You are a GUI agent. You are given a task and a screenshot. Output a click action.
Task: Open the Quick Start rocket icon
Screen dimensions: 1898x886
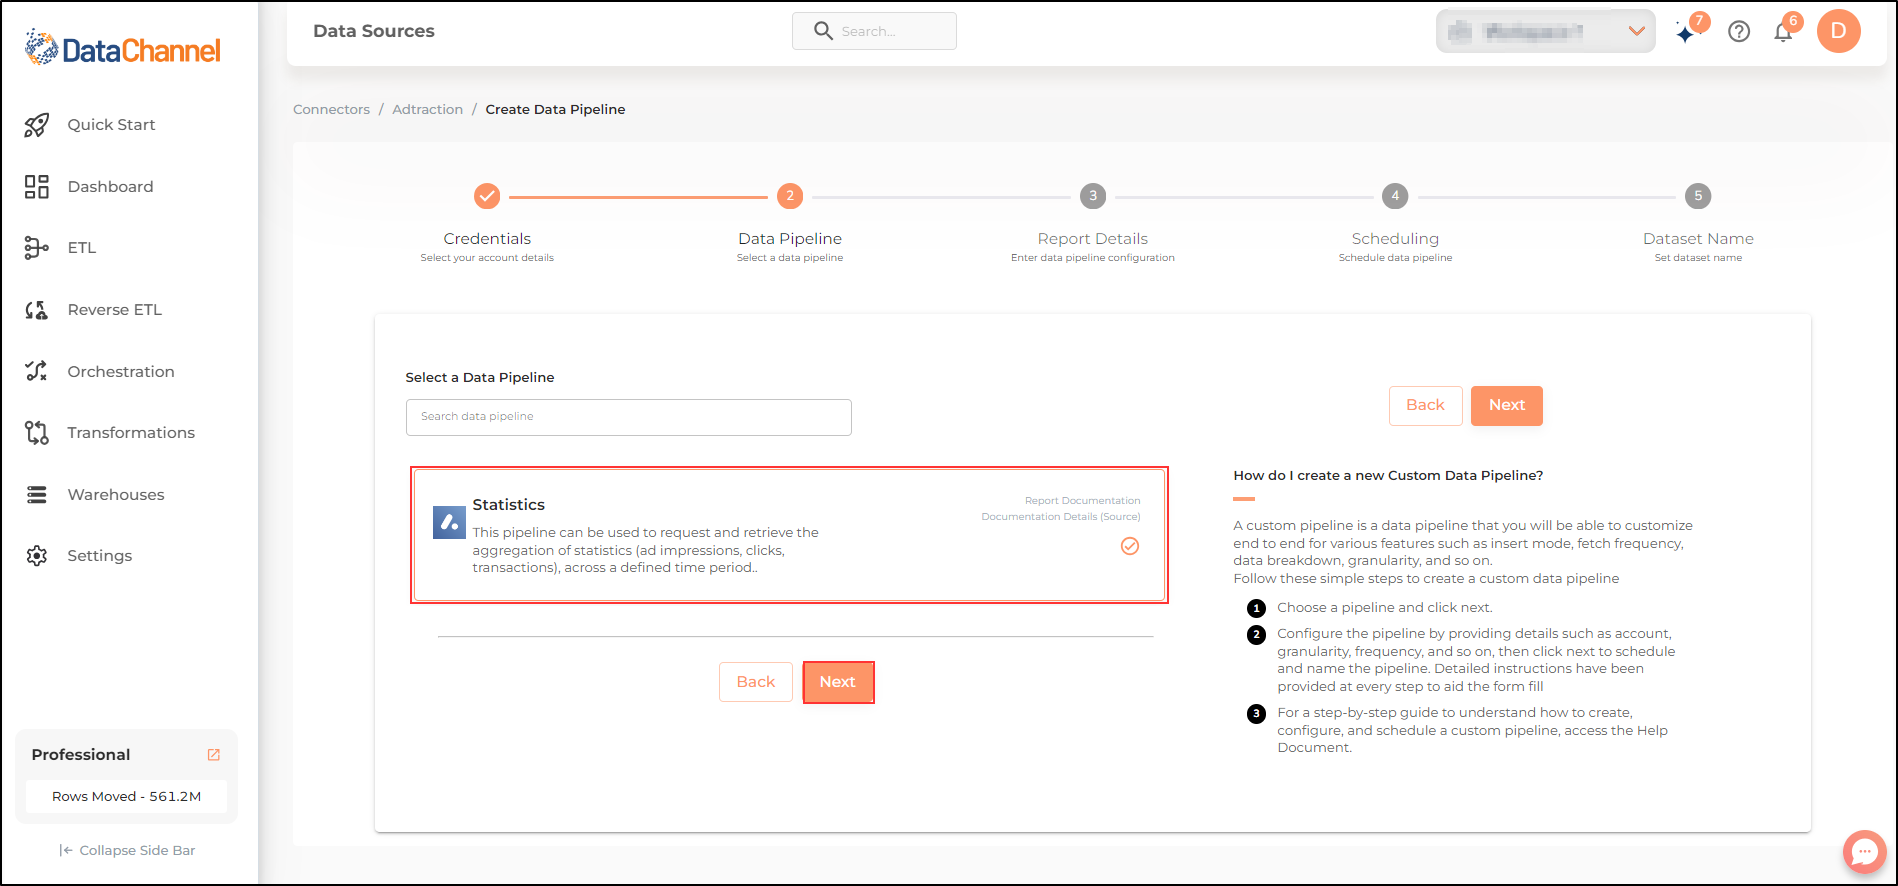coord(37,125)
